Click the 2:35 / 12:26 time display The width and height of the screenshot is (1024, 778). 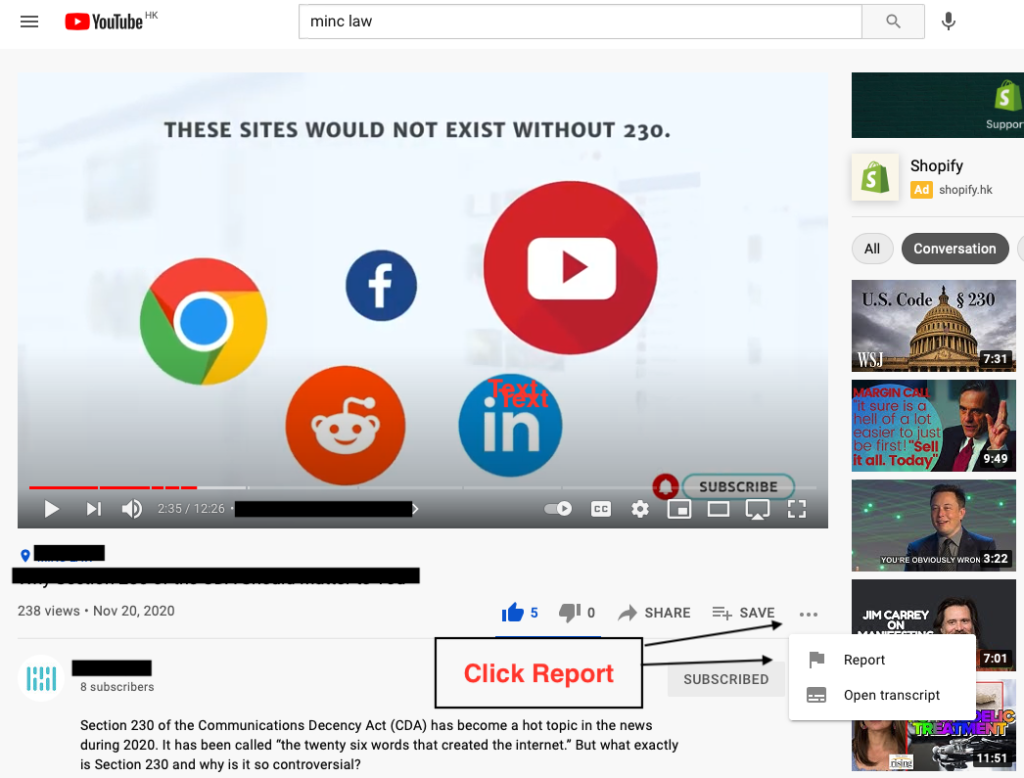click(x=191, y=509)
